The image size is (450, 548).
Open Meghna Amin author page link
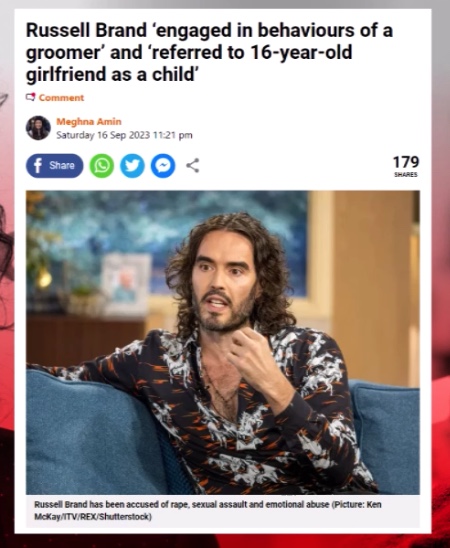(x=89, y=122)
